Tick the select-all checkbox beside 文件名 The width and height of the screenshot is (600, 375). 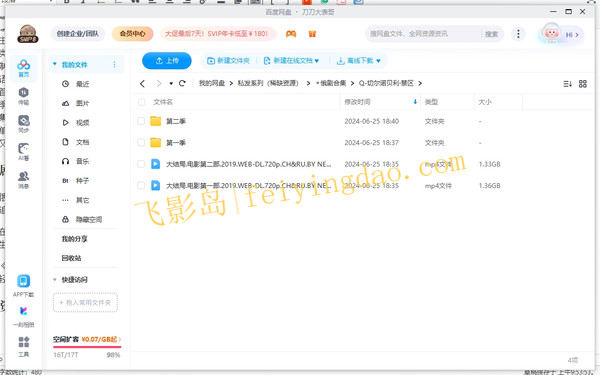[x=142, y=102]
